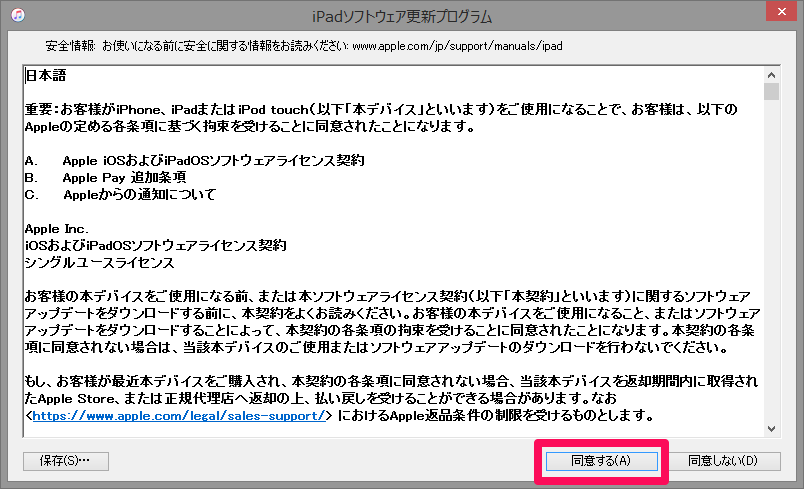The height and width of the screenshot is (489, 804).
Task: Click the 保存(S)… save button
Action: 66,461
